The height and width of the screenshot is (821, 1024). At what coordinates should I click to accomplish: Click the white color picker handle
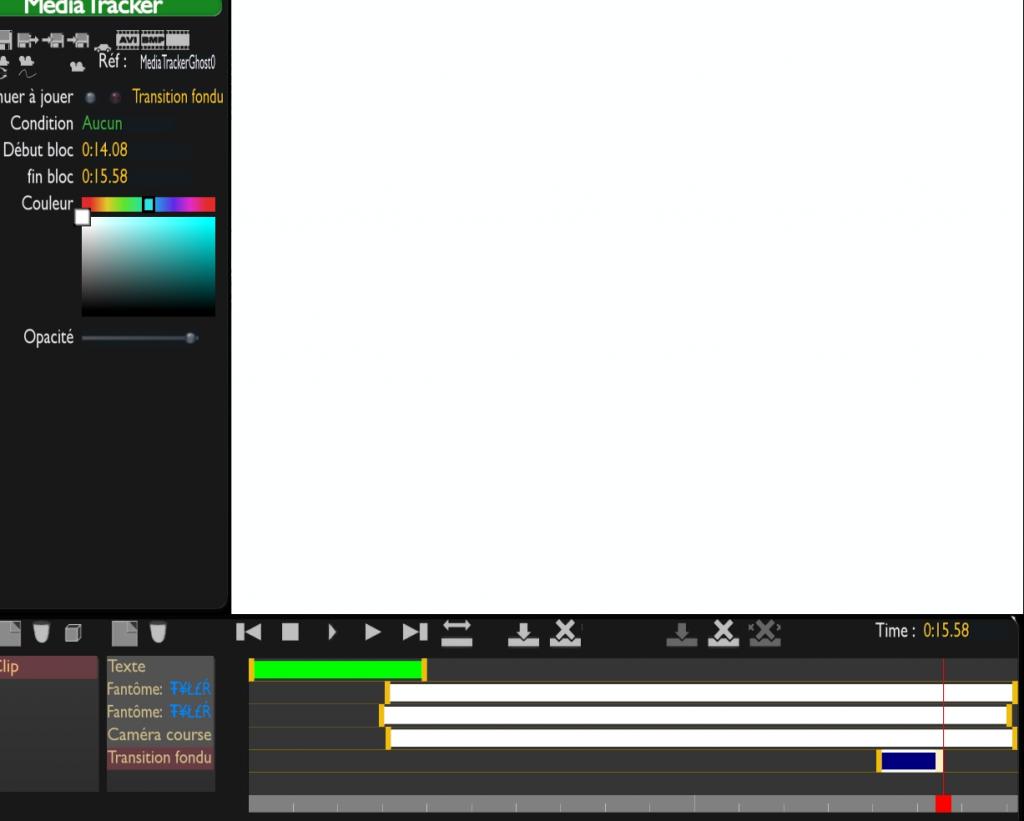pyautogui.click(x=82, y=217)
